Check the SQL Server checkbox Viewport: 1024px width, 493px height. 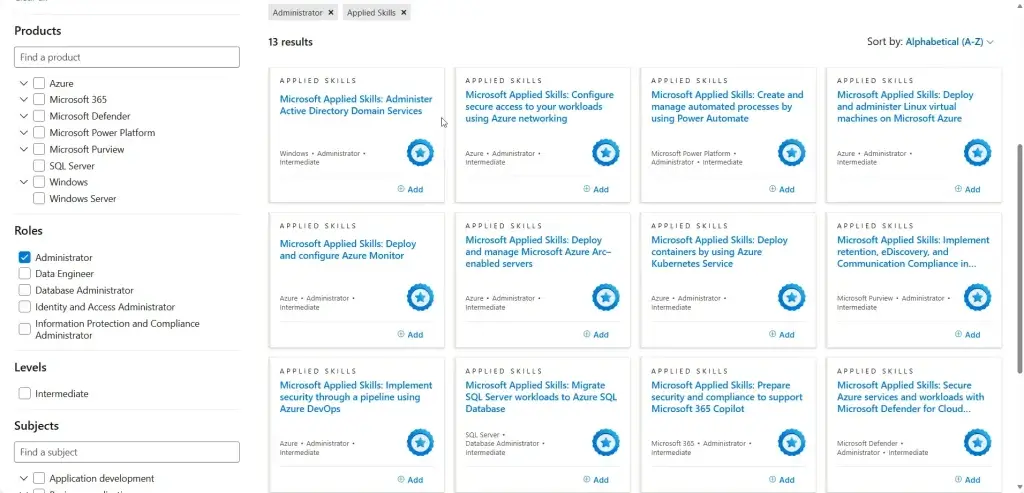pos(39,166)
